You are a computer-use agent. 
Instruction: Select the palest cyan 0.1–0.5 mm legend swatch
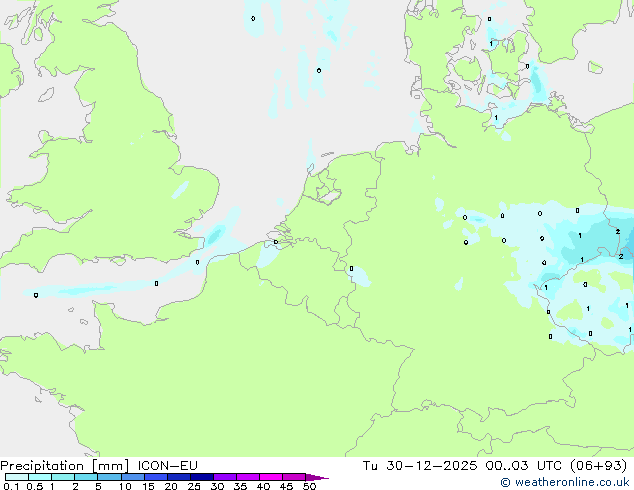click(x=17, y=477)
